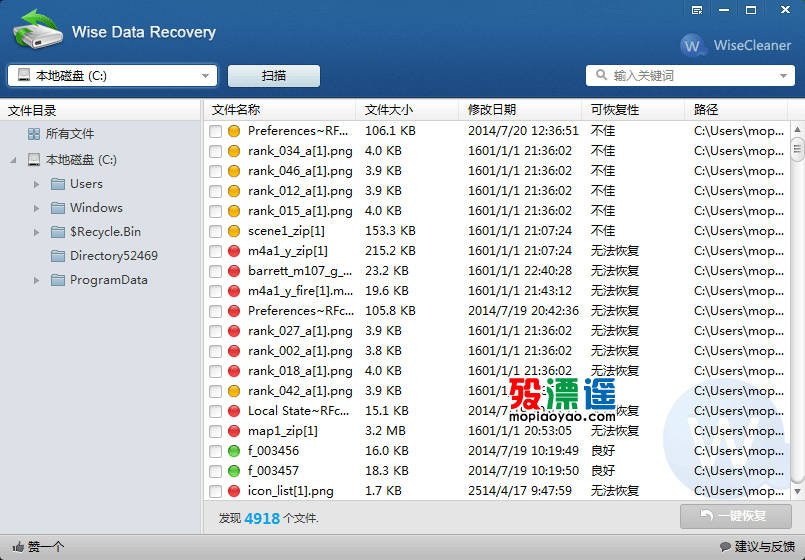Click red status dot for Local State~RFc
This screenshot has width=805, height=560.
click(x=234, y=411)
